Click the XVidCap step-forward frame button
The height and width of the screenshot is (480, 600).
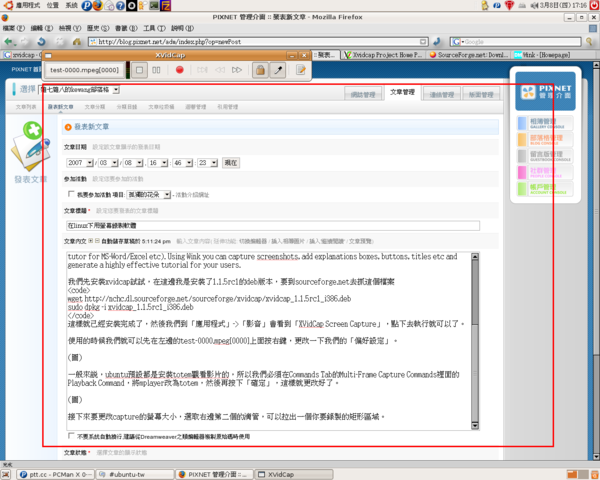coord(202,70)
